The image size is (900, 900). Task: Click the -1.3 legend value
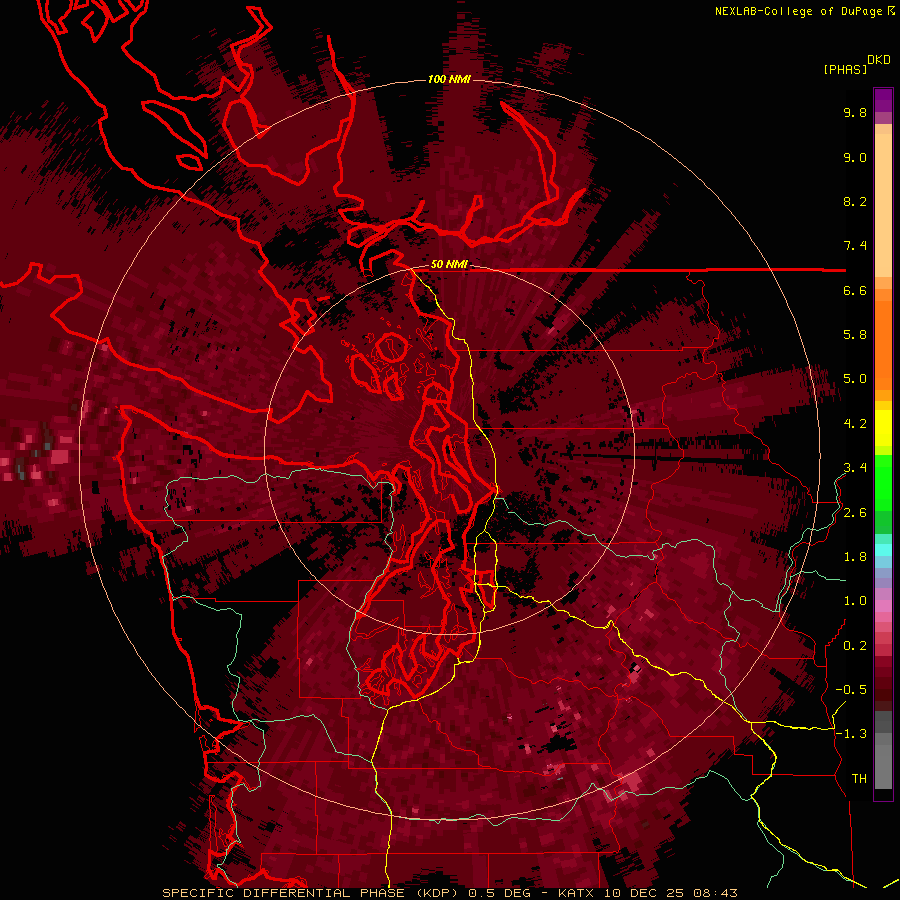(x=851, y=734)
